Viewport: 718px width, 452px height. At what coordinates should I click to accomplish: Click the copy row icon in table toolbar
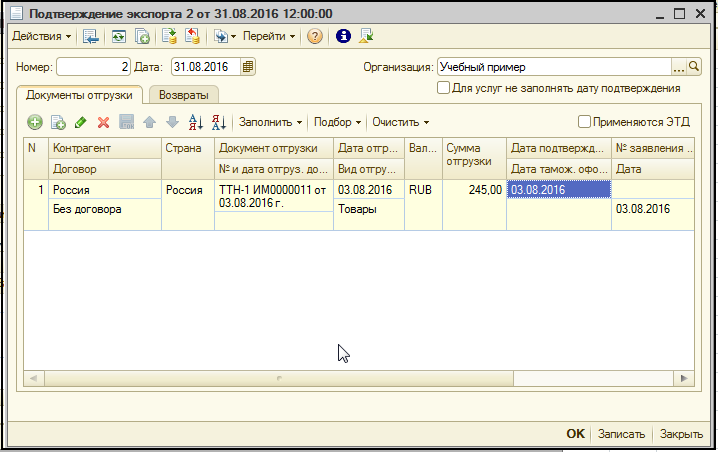[x=58, y=122]
